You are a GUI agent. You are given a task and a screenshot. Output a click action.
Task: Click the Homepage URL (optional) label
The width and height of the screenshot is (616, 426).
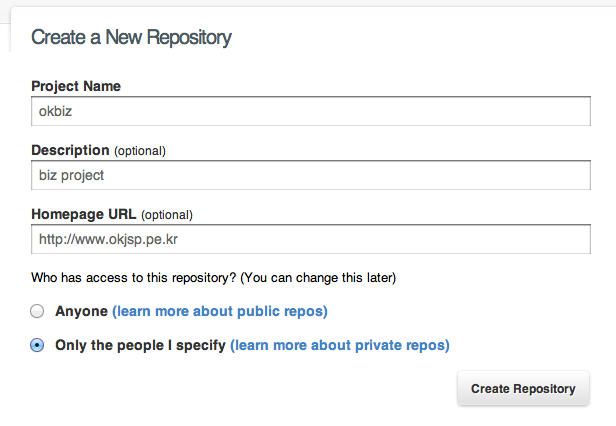click(x=112, y=215)
